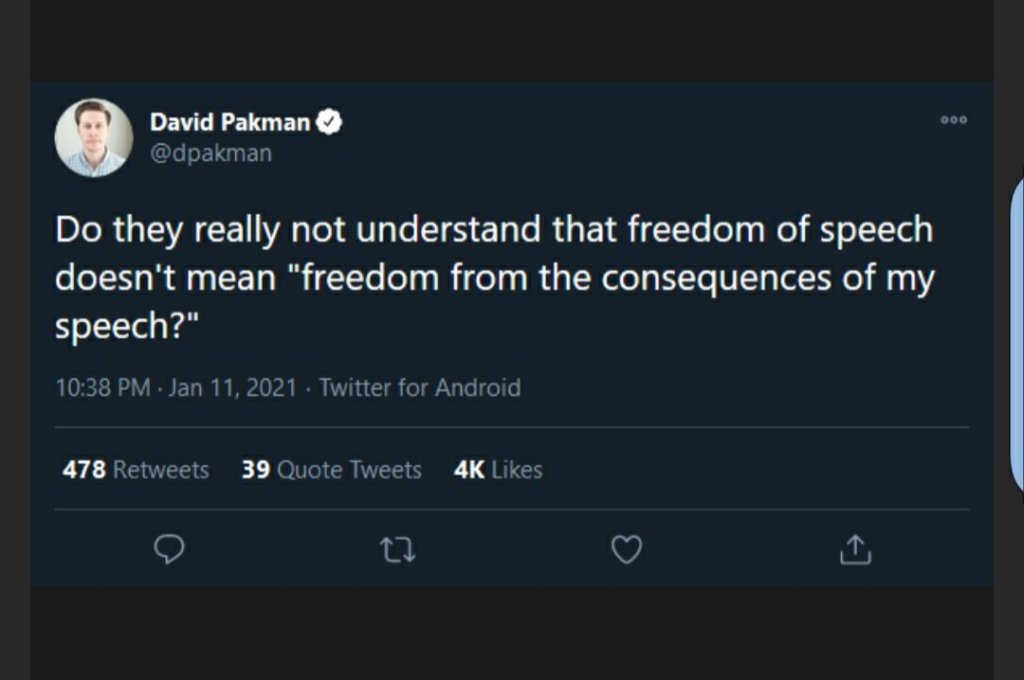View the 478 Retweets list

pyautogui.click(x=135, y=470)
